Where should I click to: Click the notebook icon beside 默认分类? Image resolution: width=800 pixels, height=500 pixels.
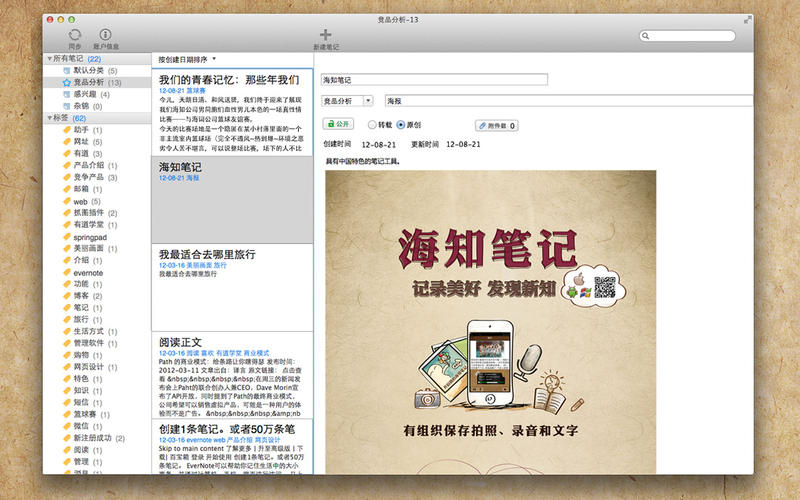[66, 70]
